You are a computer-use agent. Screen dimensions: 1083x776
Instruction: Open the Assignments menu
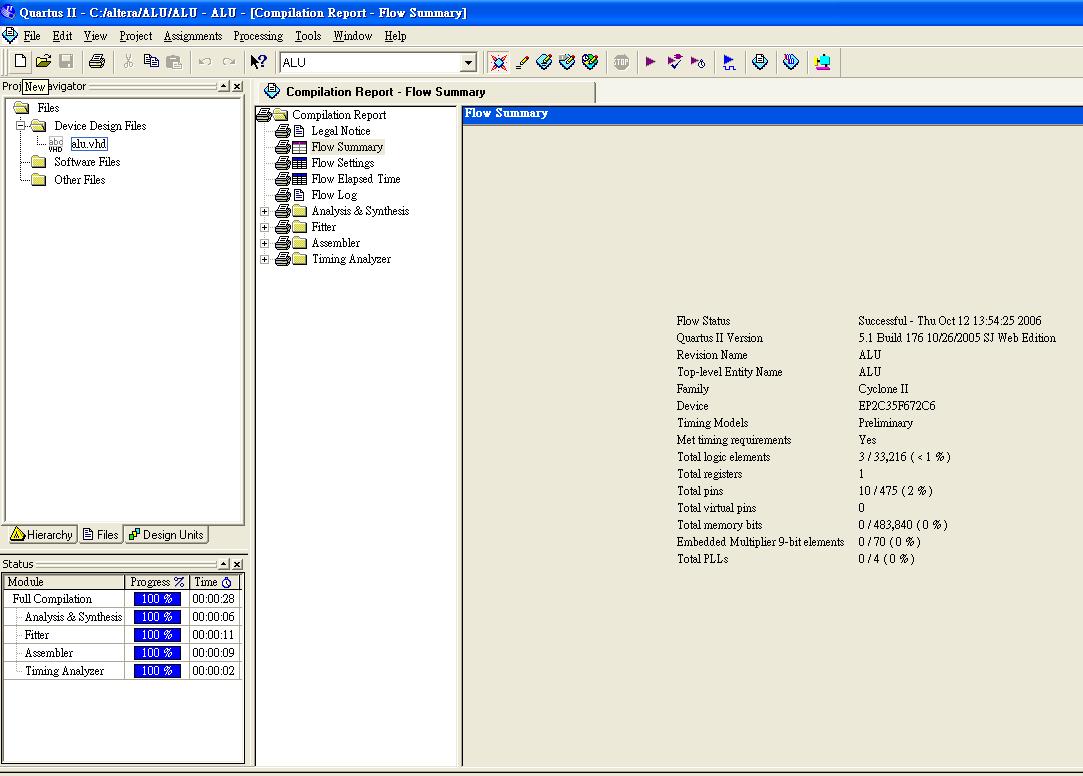click(193, 36)
